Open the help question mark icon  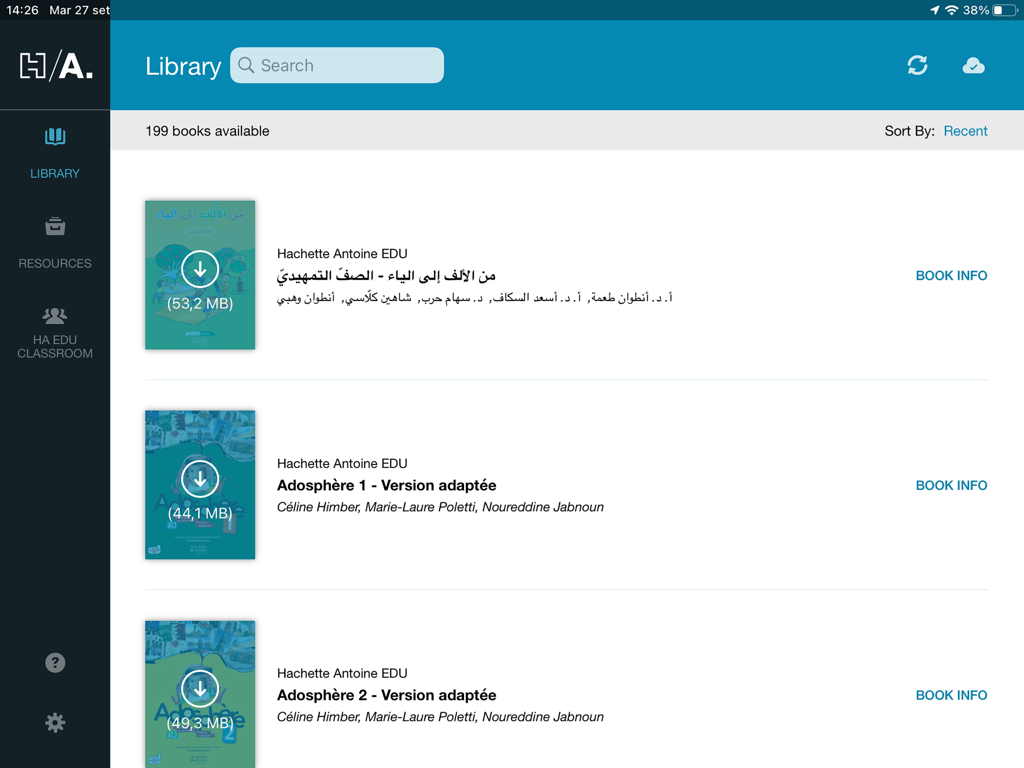pyautogui.click(x=55, y=663)
